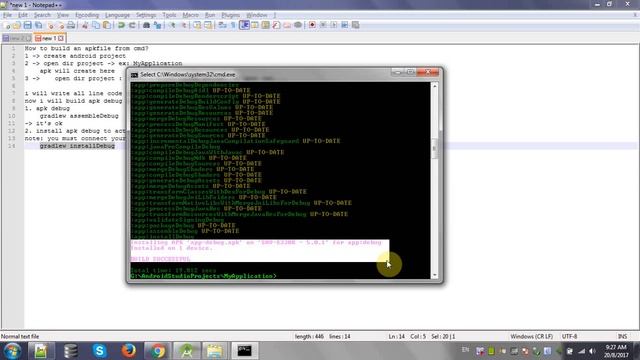This screenshot has width=640, height=360.
Task: Open the Macro menu
Action: click(191, 15)
